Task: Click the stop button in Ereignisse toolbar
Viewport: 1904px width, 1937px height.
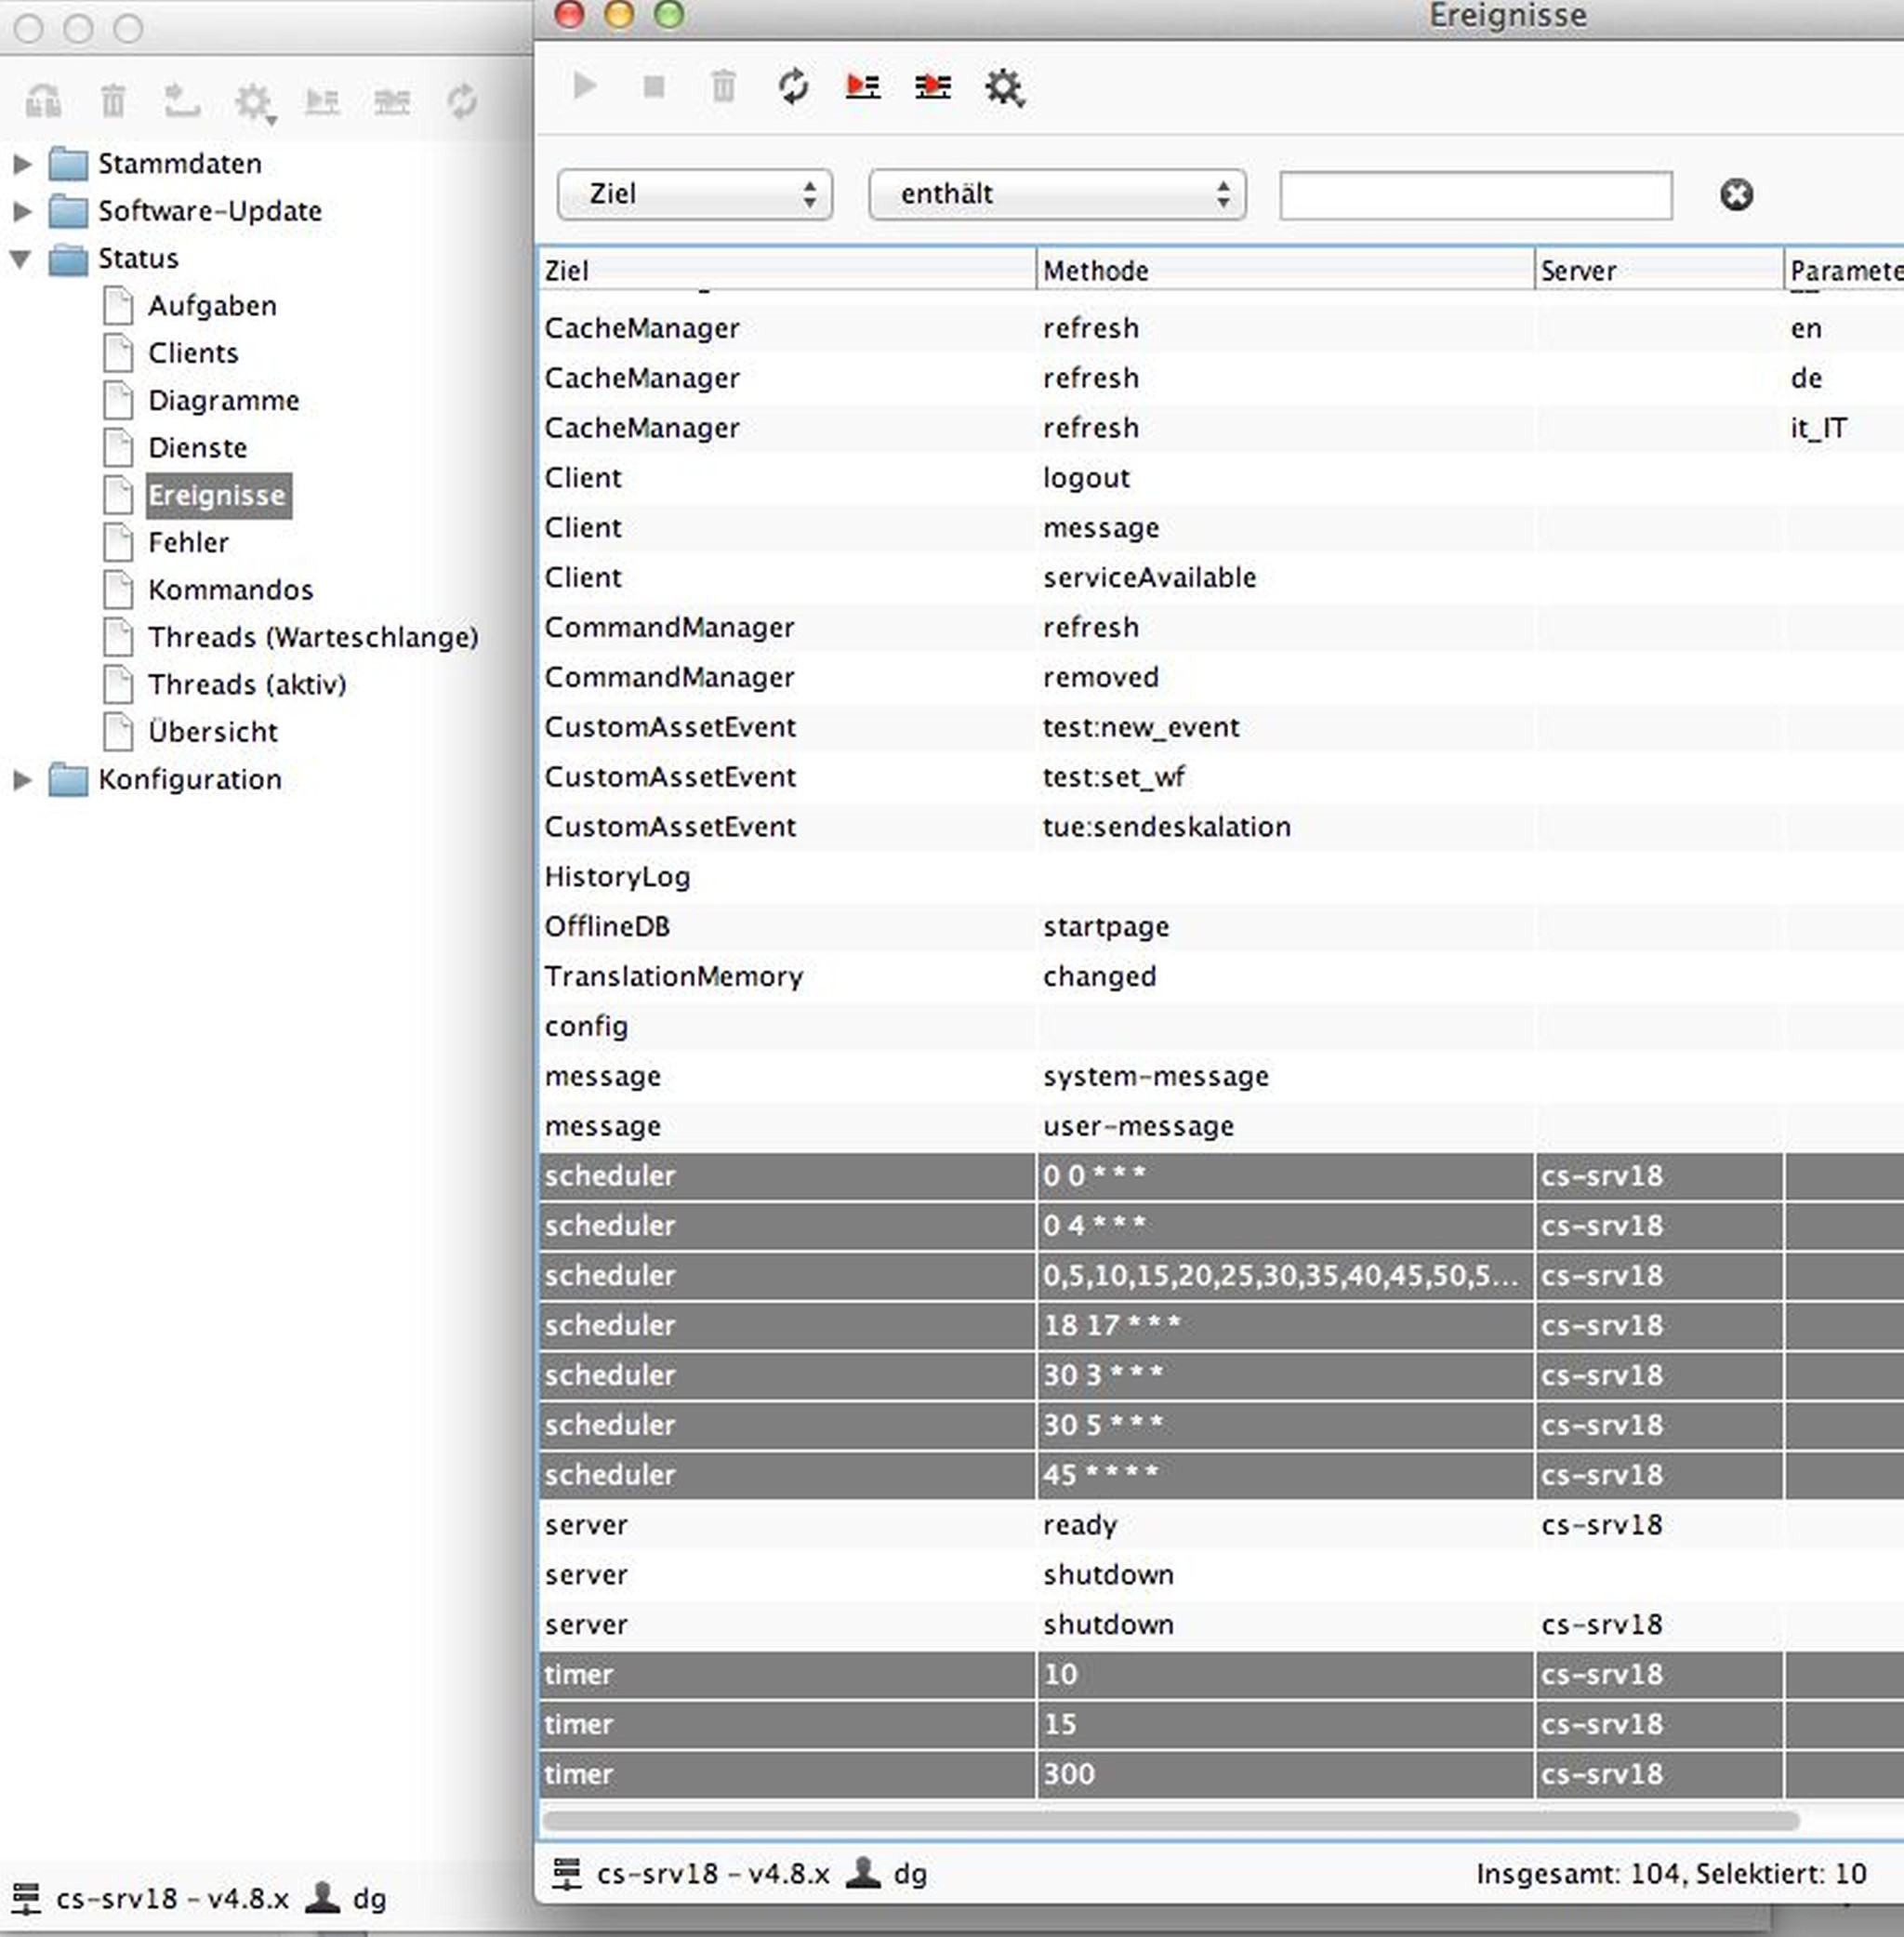Action: (x=654, y=87)
